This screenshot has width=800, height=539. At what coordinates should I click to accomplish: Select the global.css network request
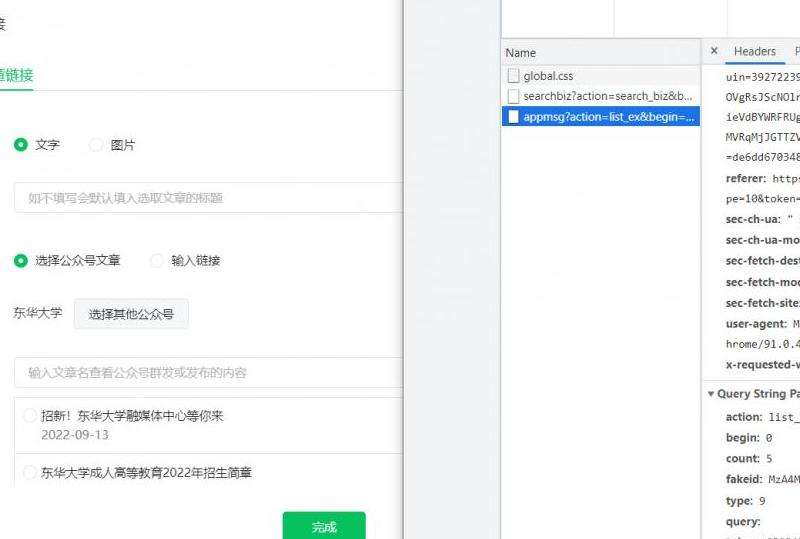pos(548,76)
